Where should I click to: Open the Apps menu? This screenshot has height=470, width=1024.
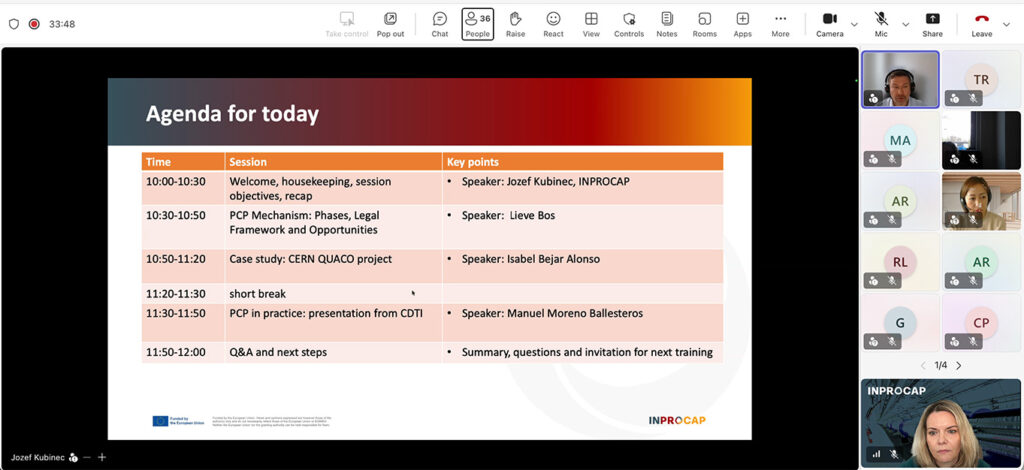742,23
